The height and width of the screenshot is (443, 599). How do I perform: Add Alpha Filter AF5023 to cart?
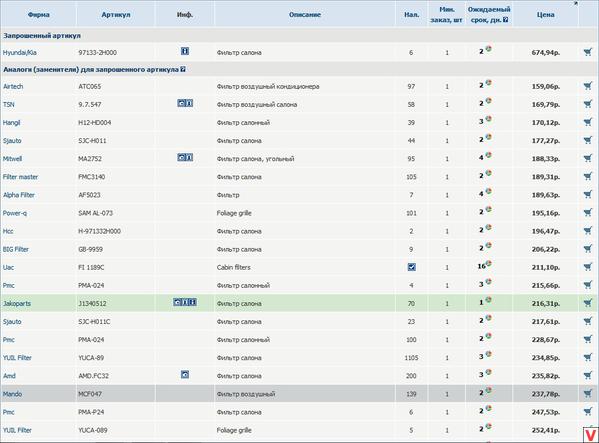pyautogui.click(x=588, y=194)
